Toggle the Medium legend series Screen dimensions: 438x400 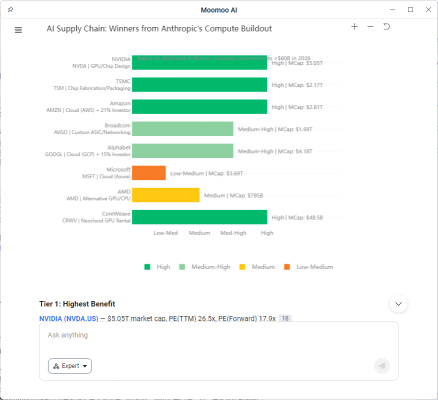[x=257, y=267]
